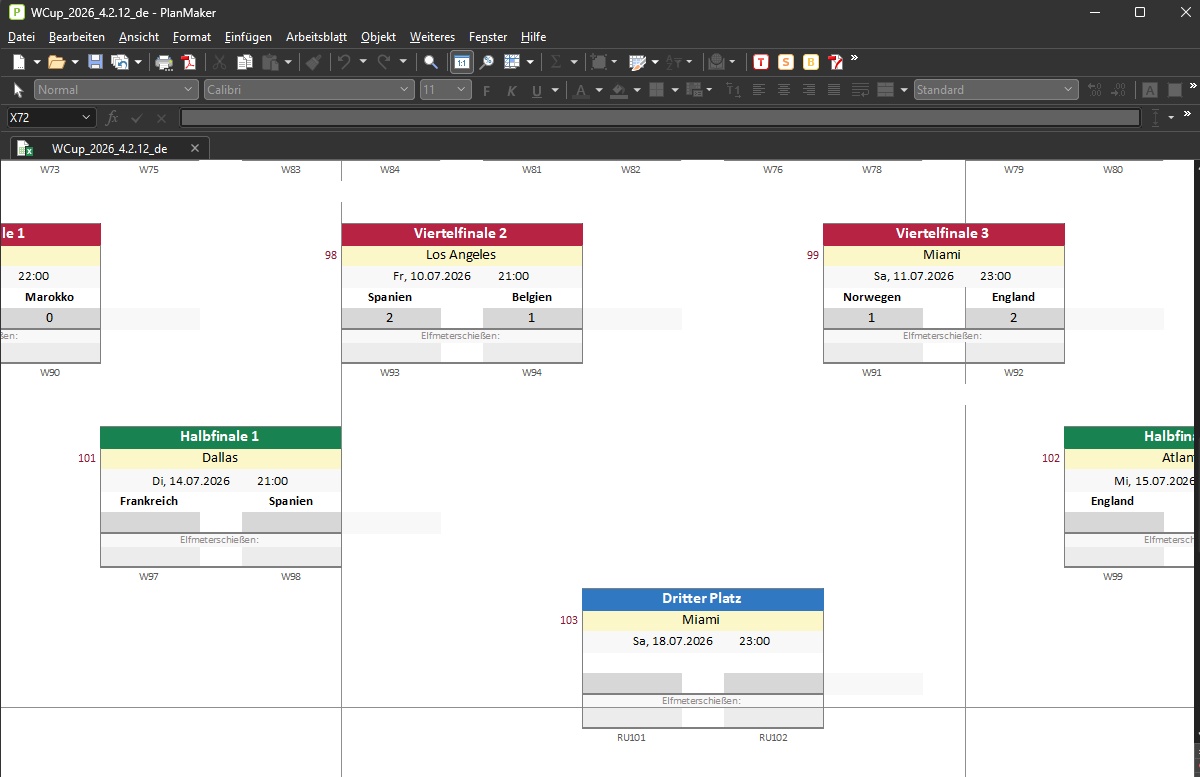Open the Einfügen menu

(x=248, y=37)
